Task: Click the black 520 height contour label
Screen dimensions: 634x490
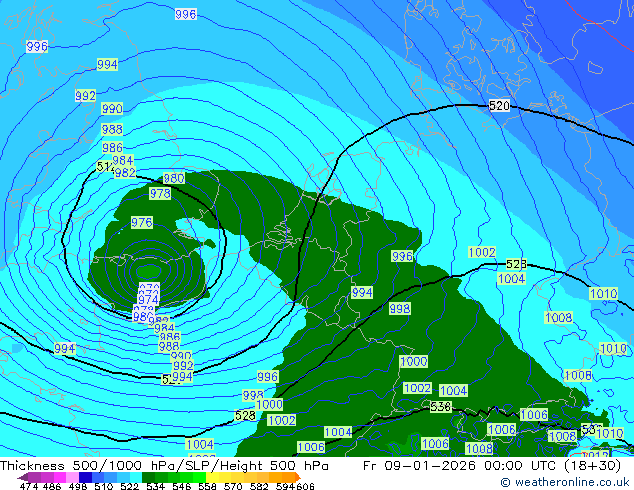Action: [x=499, y=106]
